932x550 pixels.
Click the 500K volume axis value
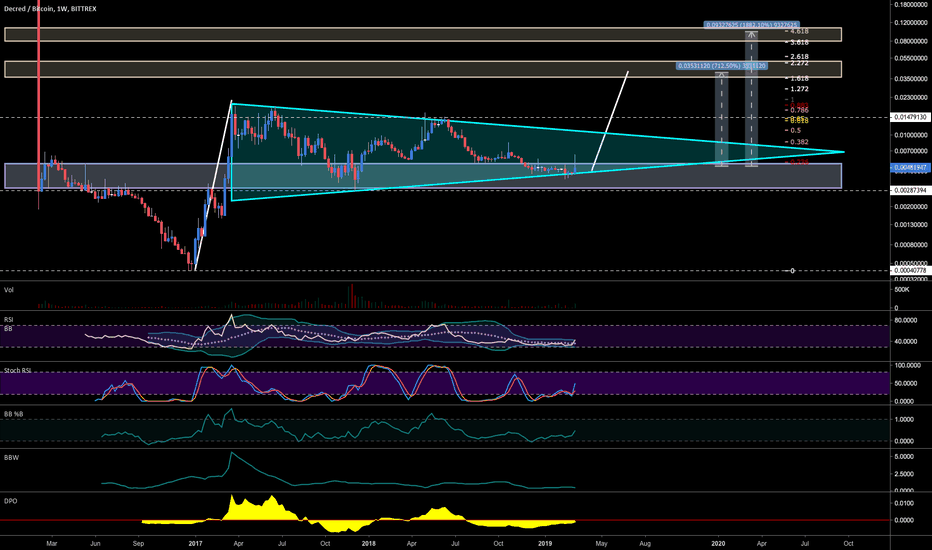902,290
